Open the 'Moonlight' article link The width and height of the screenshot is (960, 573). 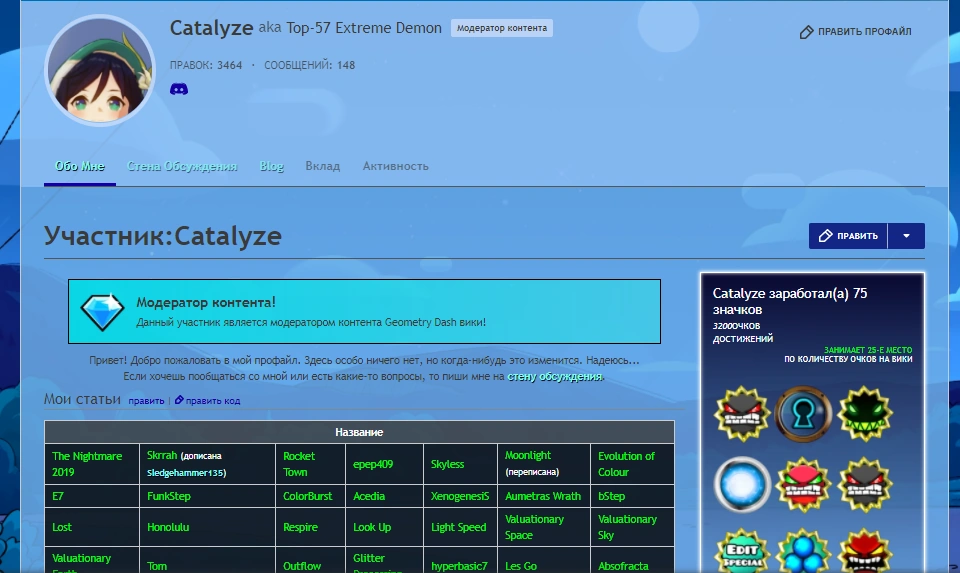(x=528, y=455)
